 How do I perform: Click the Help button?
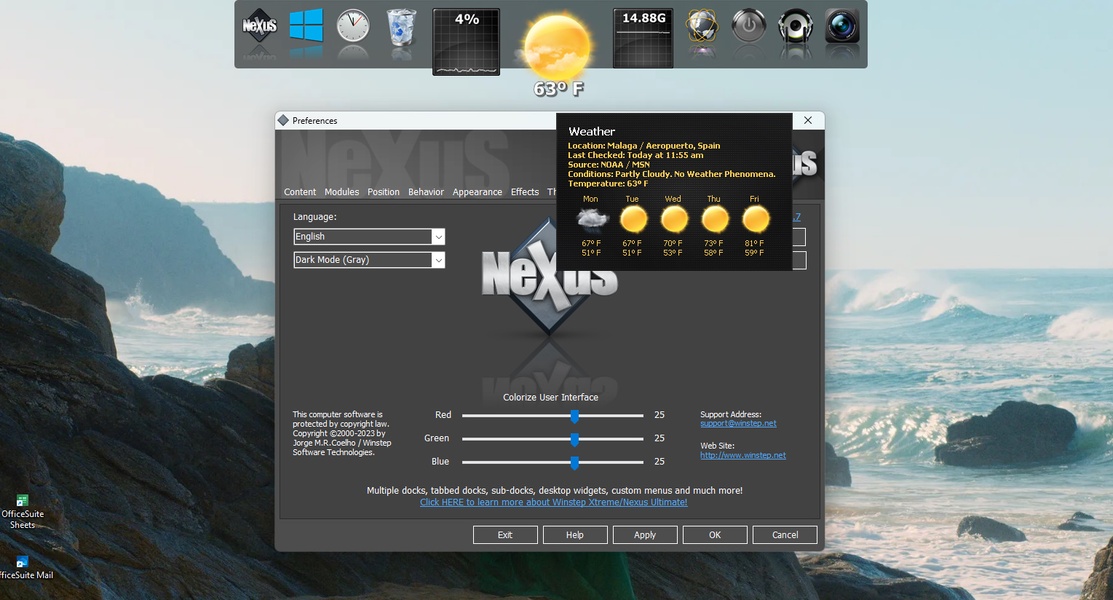tap(575, 535)
